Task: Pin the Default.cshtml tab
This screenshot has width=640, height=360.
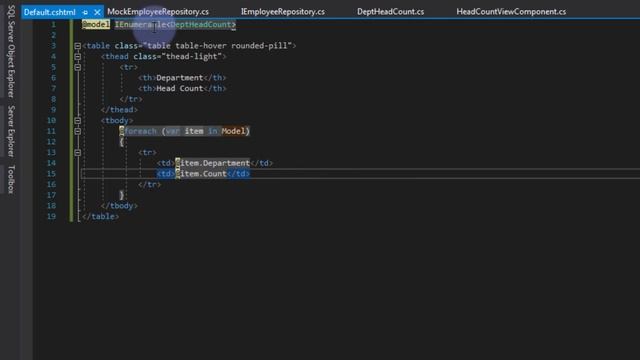Action: pyautogui.click(x=85, y=12)
